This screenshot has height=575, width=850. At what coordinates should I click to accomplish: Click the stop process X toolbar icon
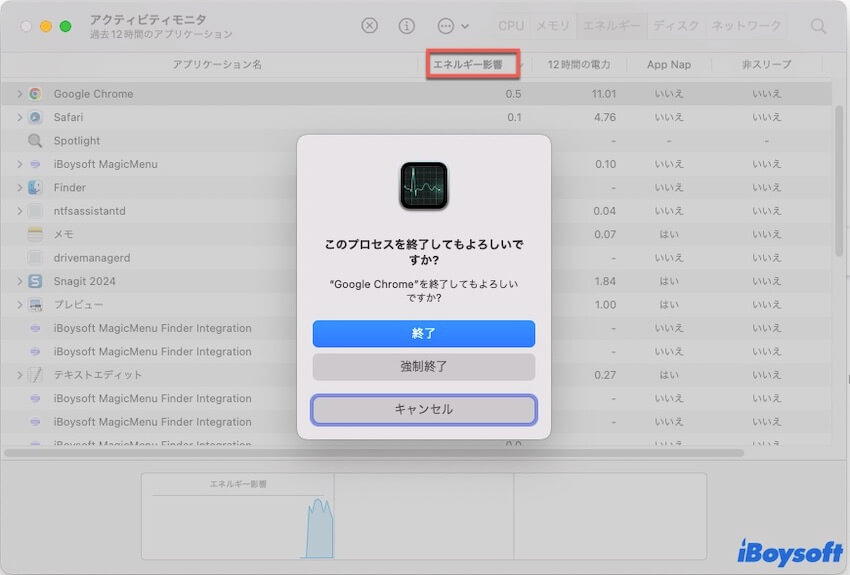coord(370,26)
